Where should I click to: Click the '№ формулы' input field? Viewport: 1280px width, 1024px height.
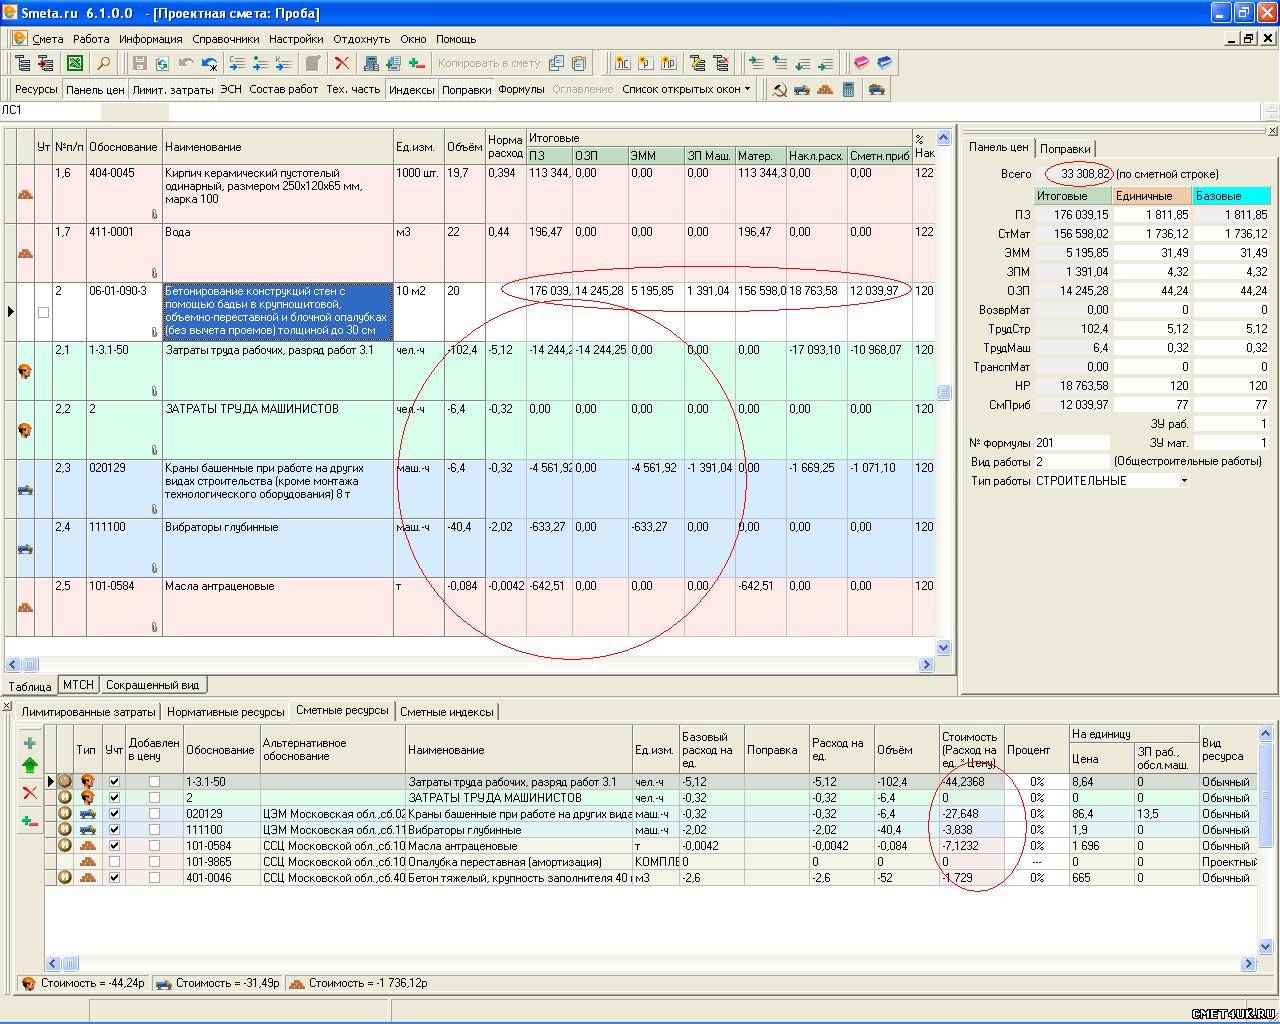coord(1071,443)
